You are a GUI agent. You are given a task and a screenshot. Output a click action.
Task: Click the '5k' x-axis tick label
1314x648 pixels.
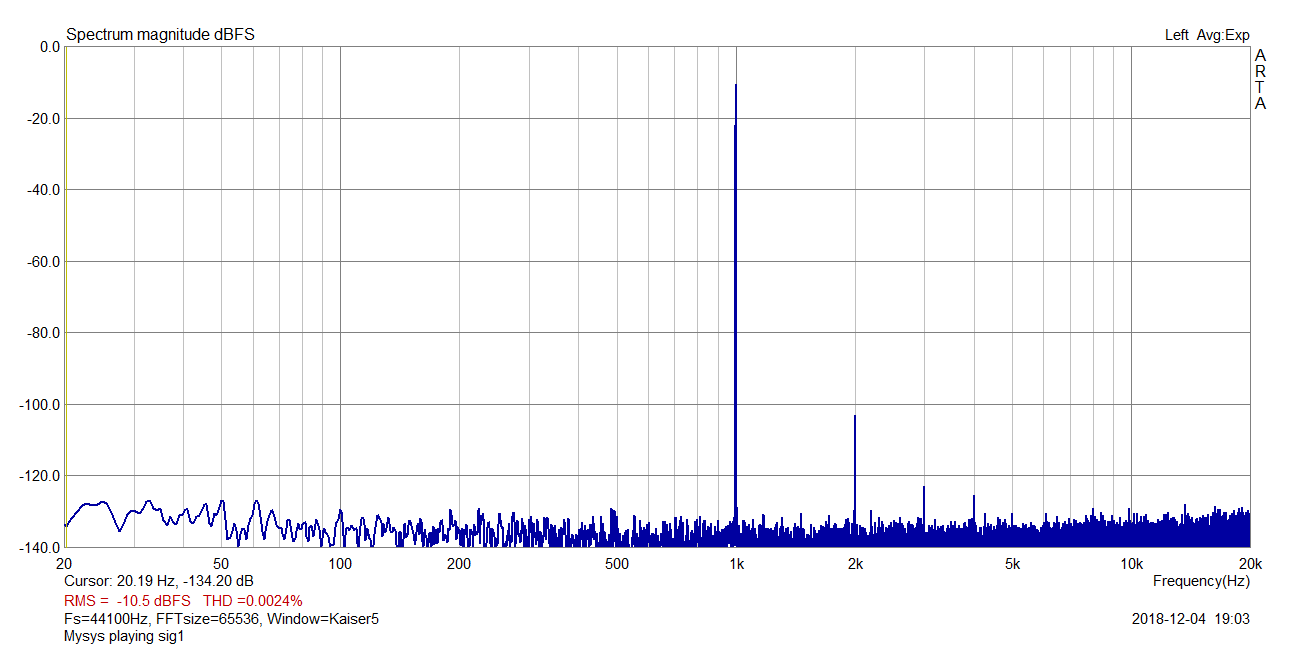1012,564
